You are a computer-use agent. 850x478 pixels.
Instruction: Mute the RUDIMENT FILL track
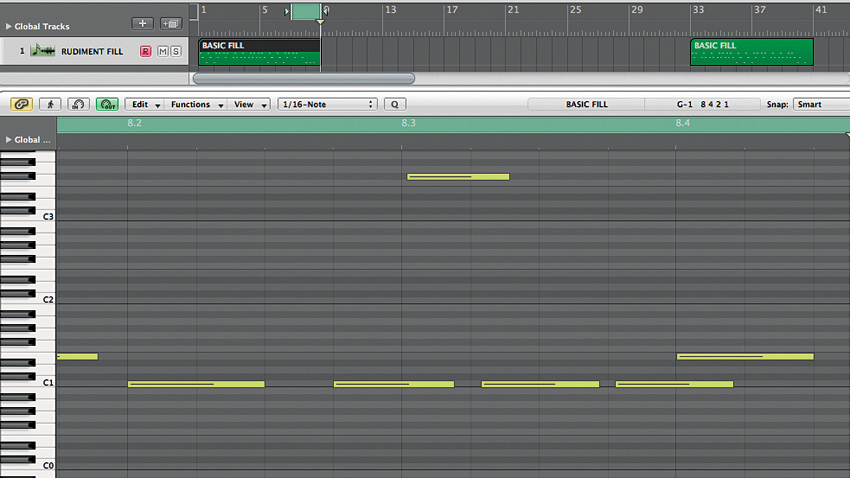click(x=163, y=51)
